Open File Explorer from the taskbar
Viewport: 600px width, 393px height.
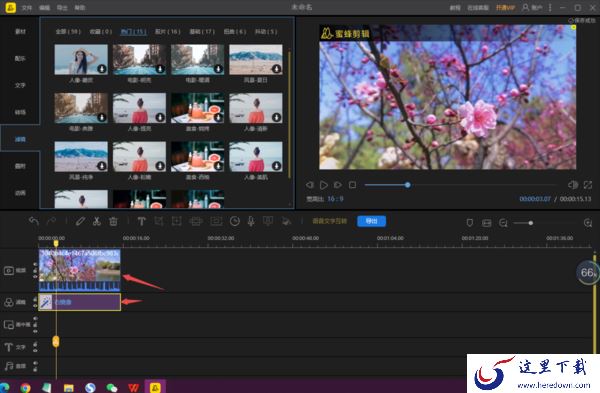(68, 388)
